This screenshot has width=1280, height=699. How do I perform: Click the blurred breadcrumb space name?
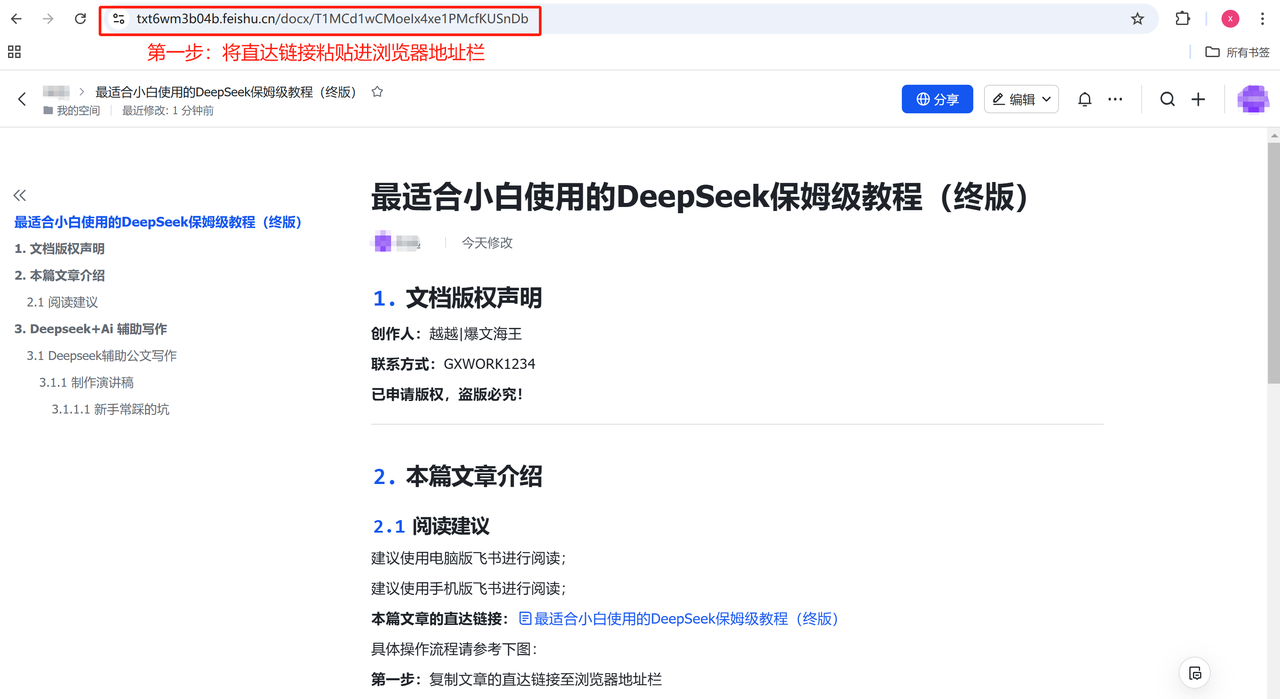57,92
